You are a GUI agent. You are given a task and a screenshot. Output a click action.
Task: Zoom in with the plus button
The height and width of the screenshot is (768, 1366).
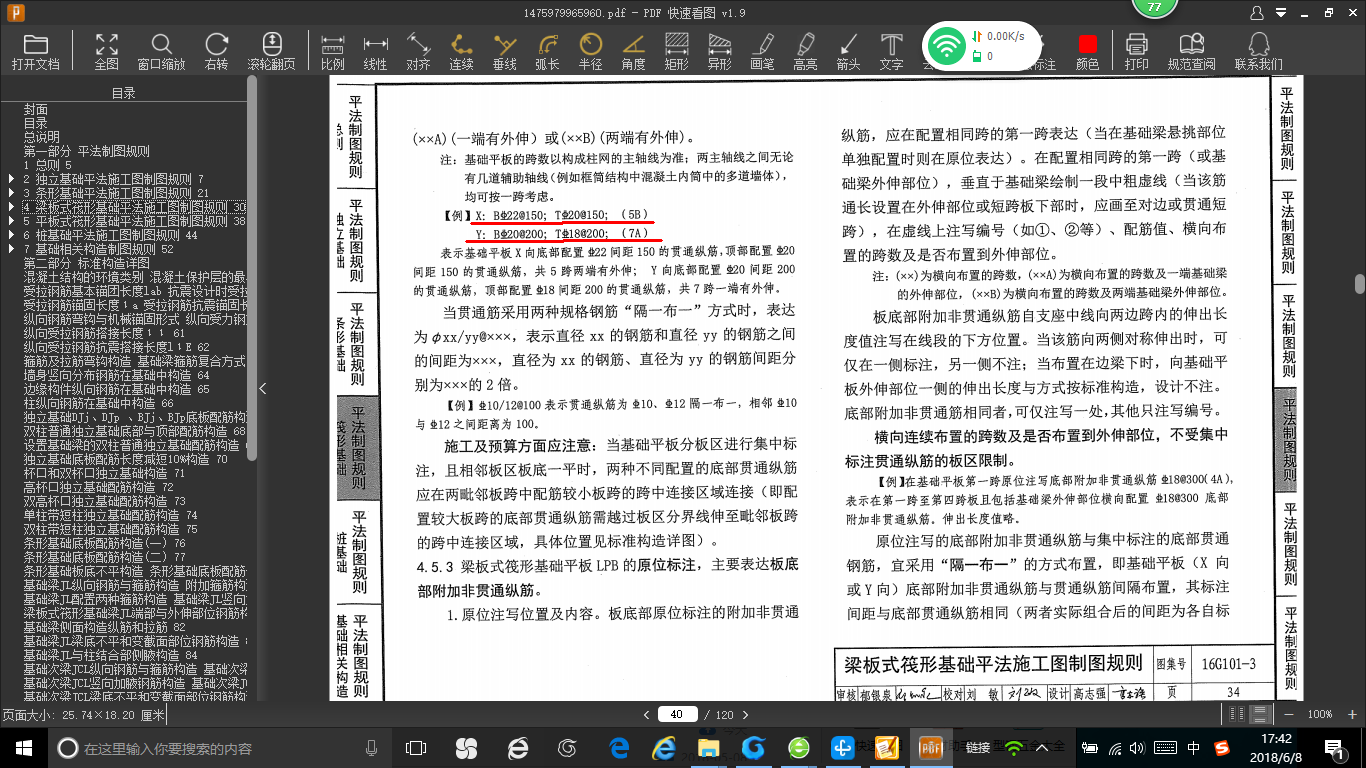click(x=1350, y=714)
